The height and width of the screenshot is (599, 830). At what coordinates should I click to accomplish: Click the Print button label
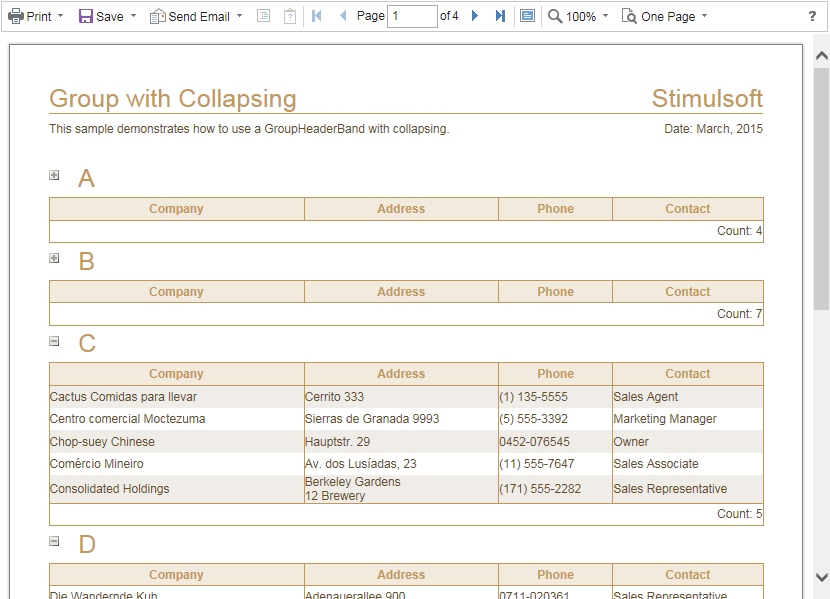[39, 16]
